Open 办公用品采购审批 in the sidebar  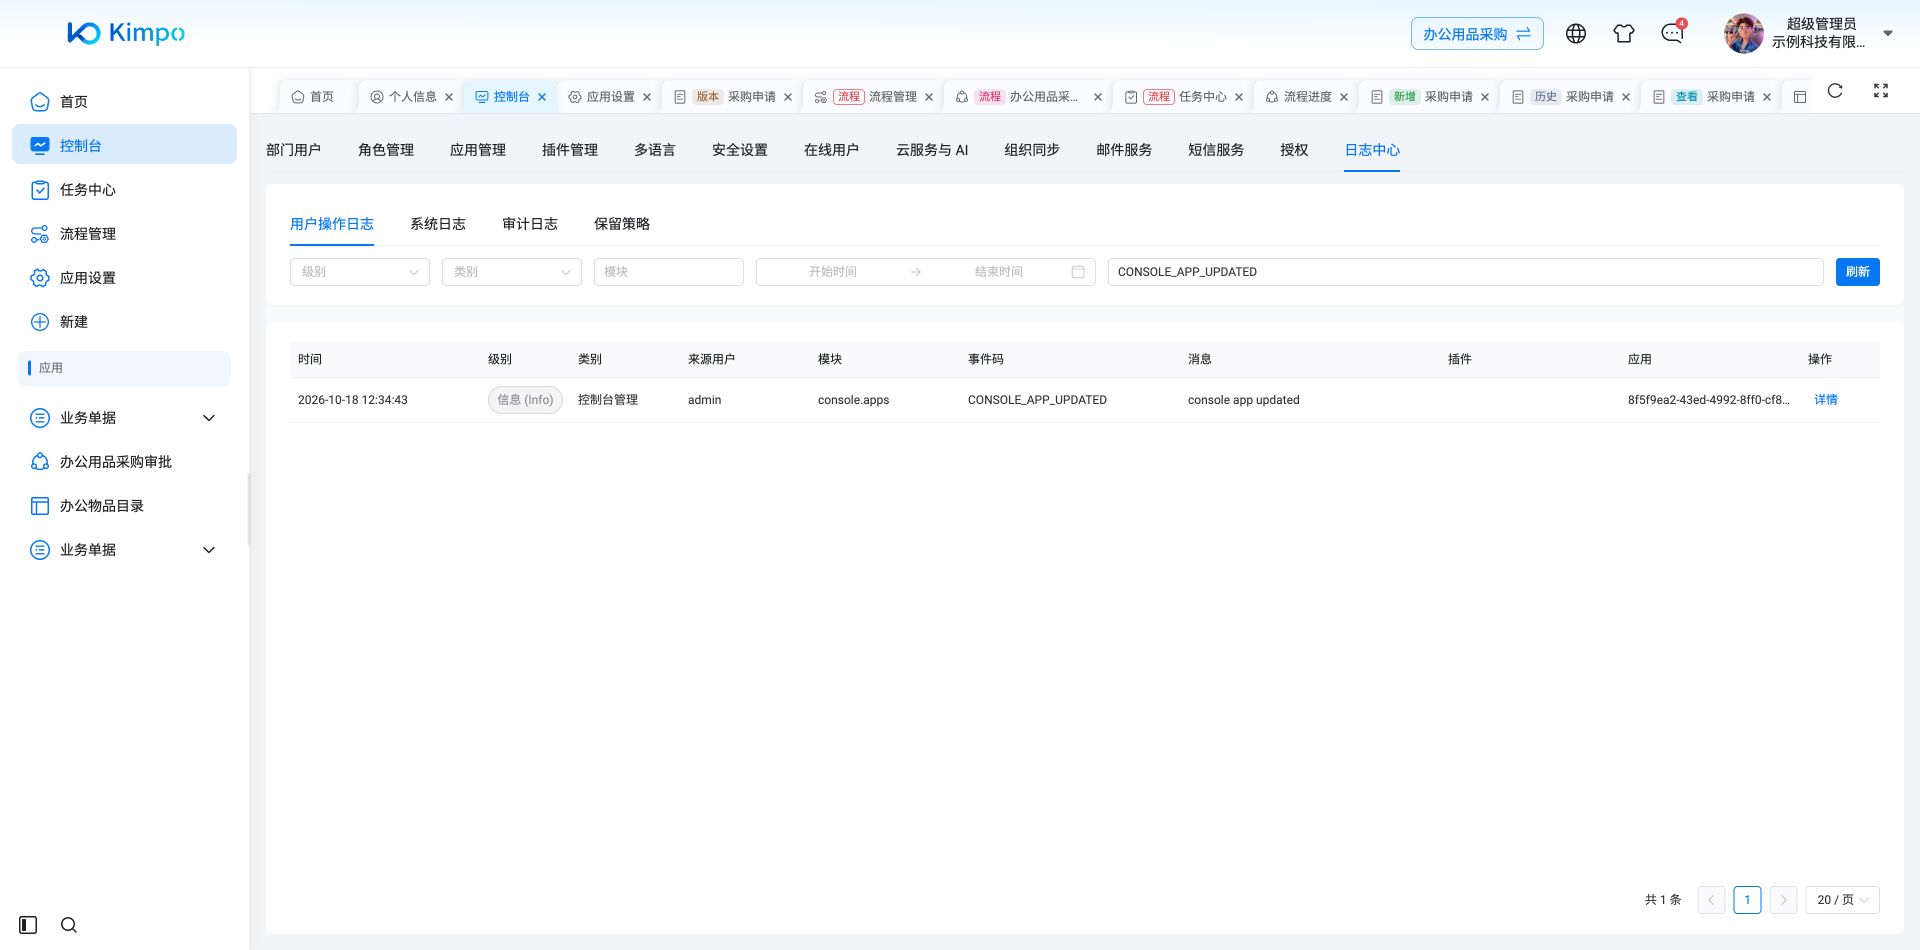[124, 462]
